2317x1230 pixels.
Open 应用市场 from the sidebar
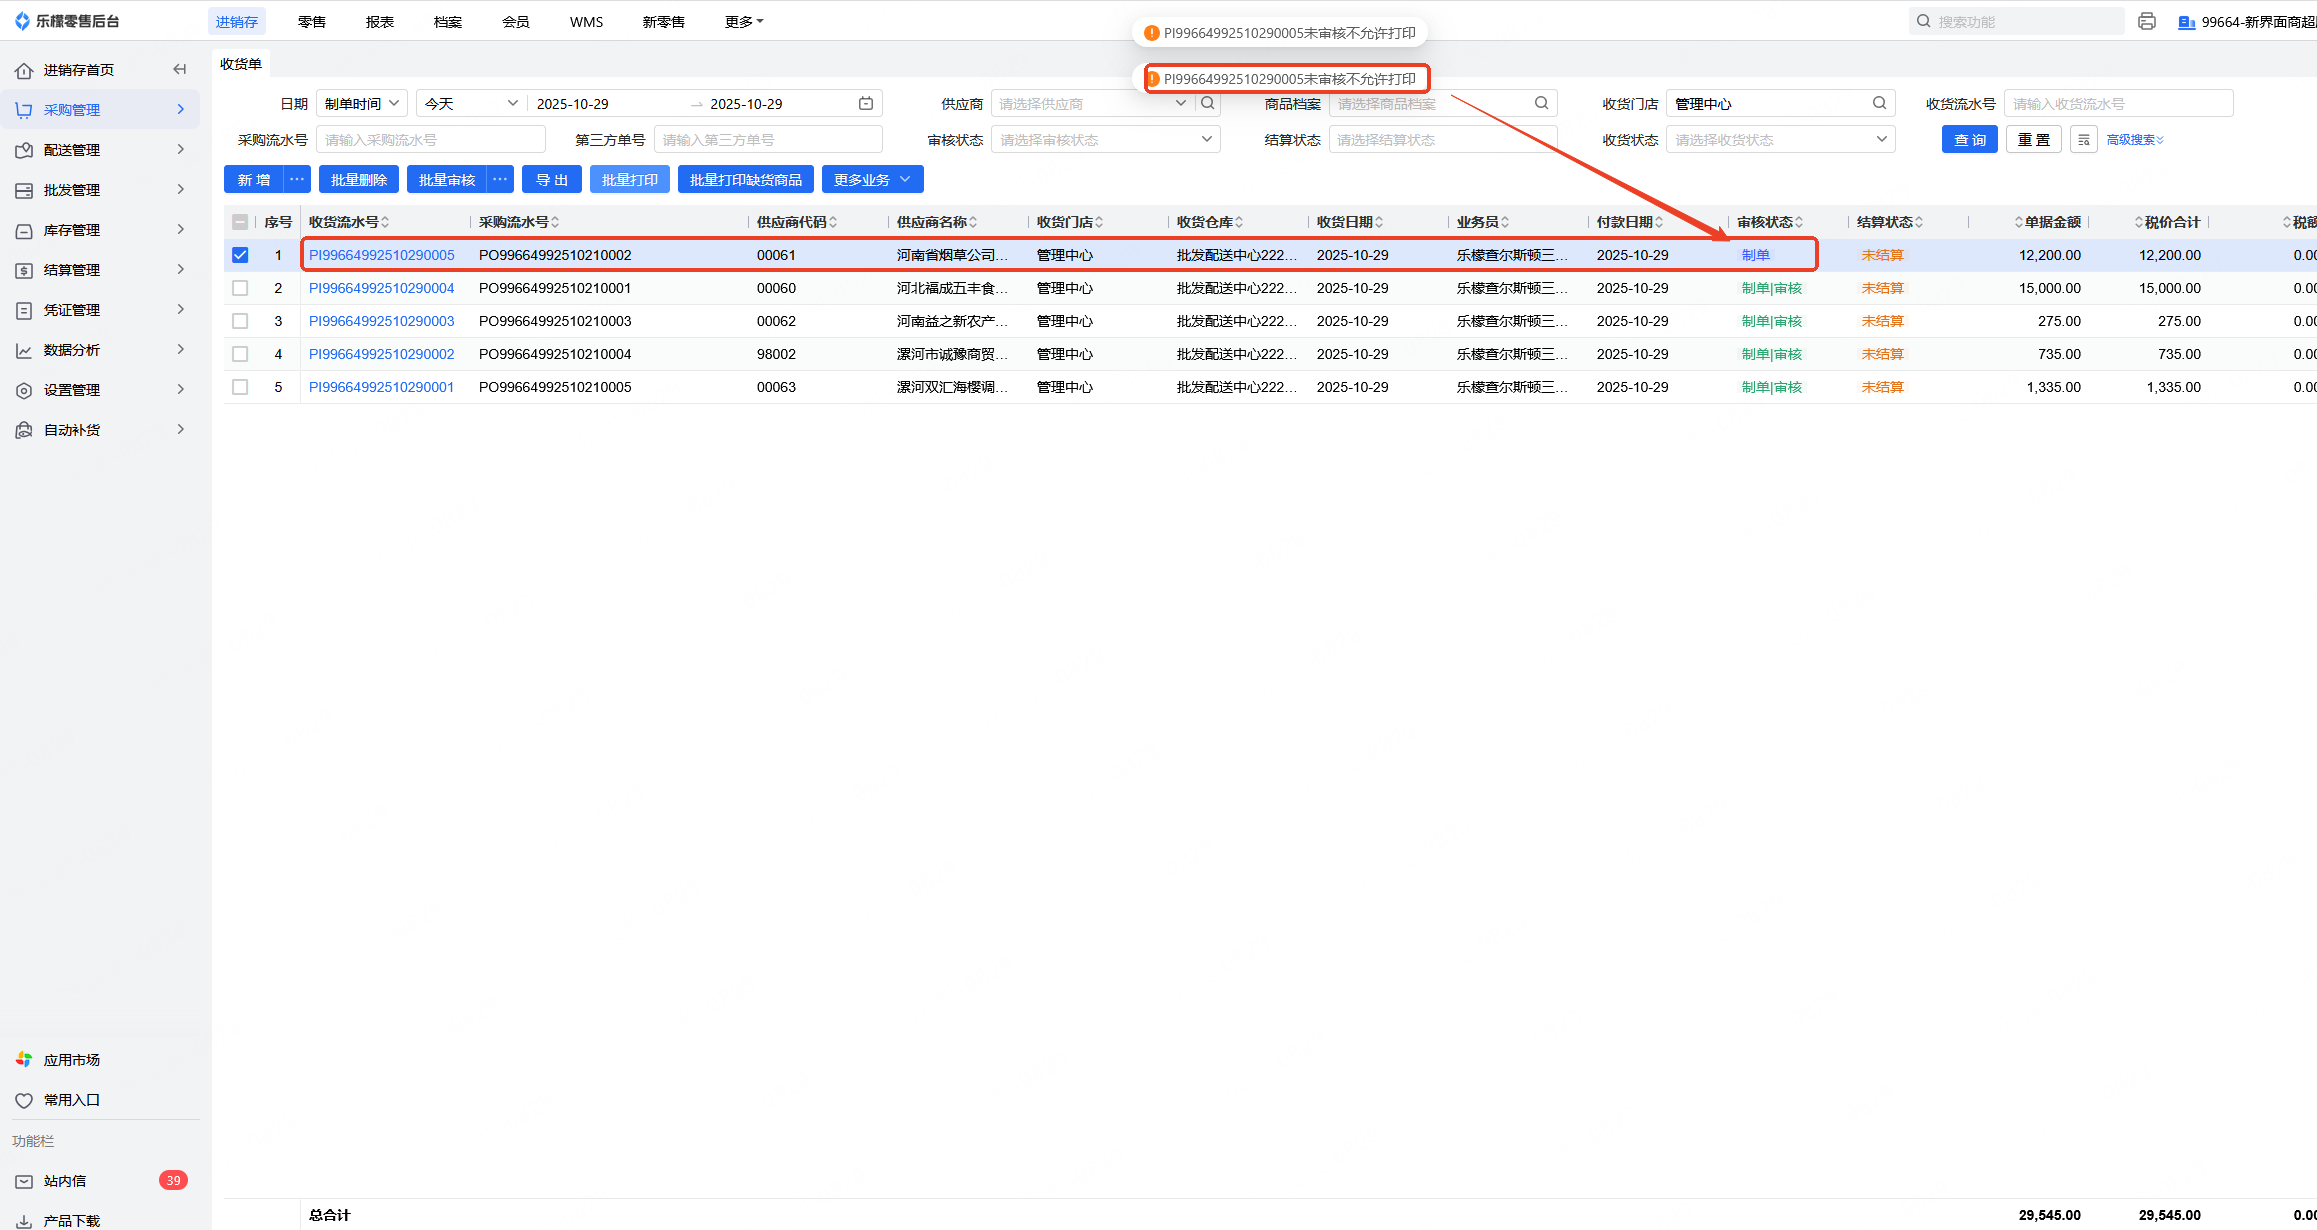[x=71, y=1060]
